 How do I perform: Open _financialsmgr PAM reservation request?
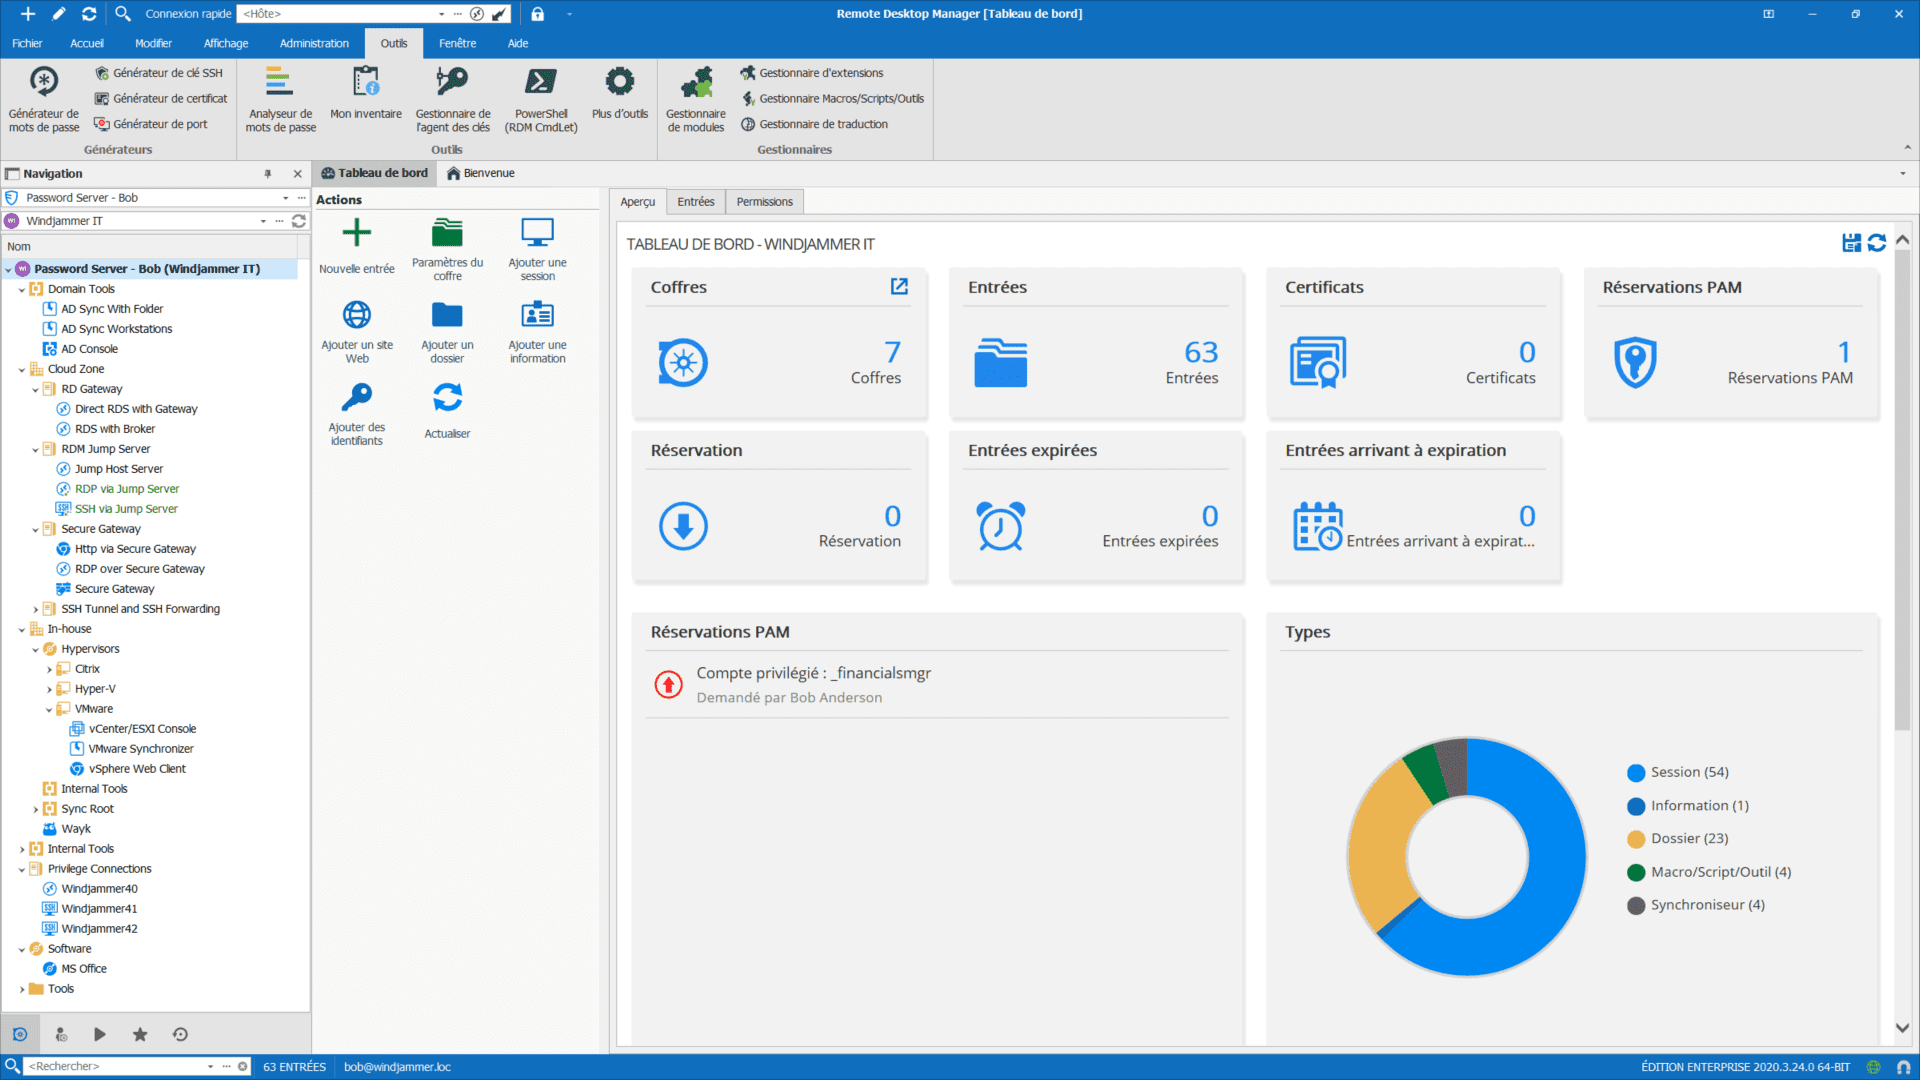[937, 685]
